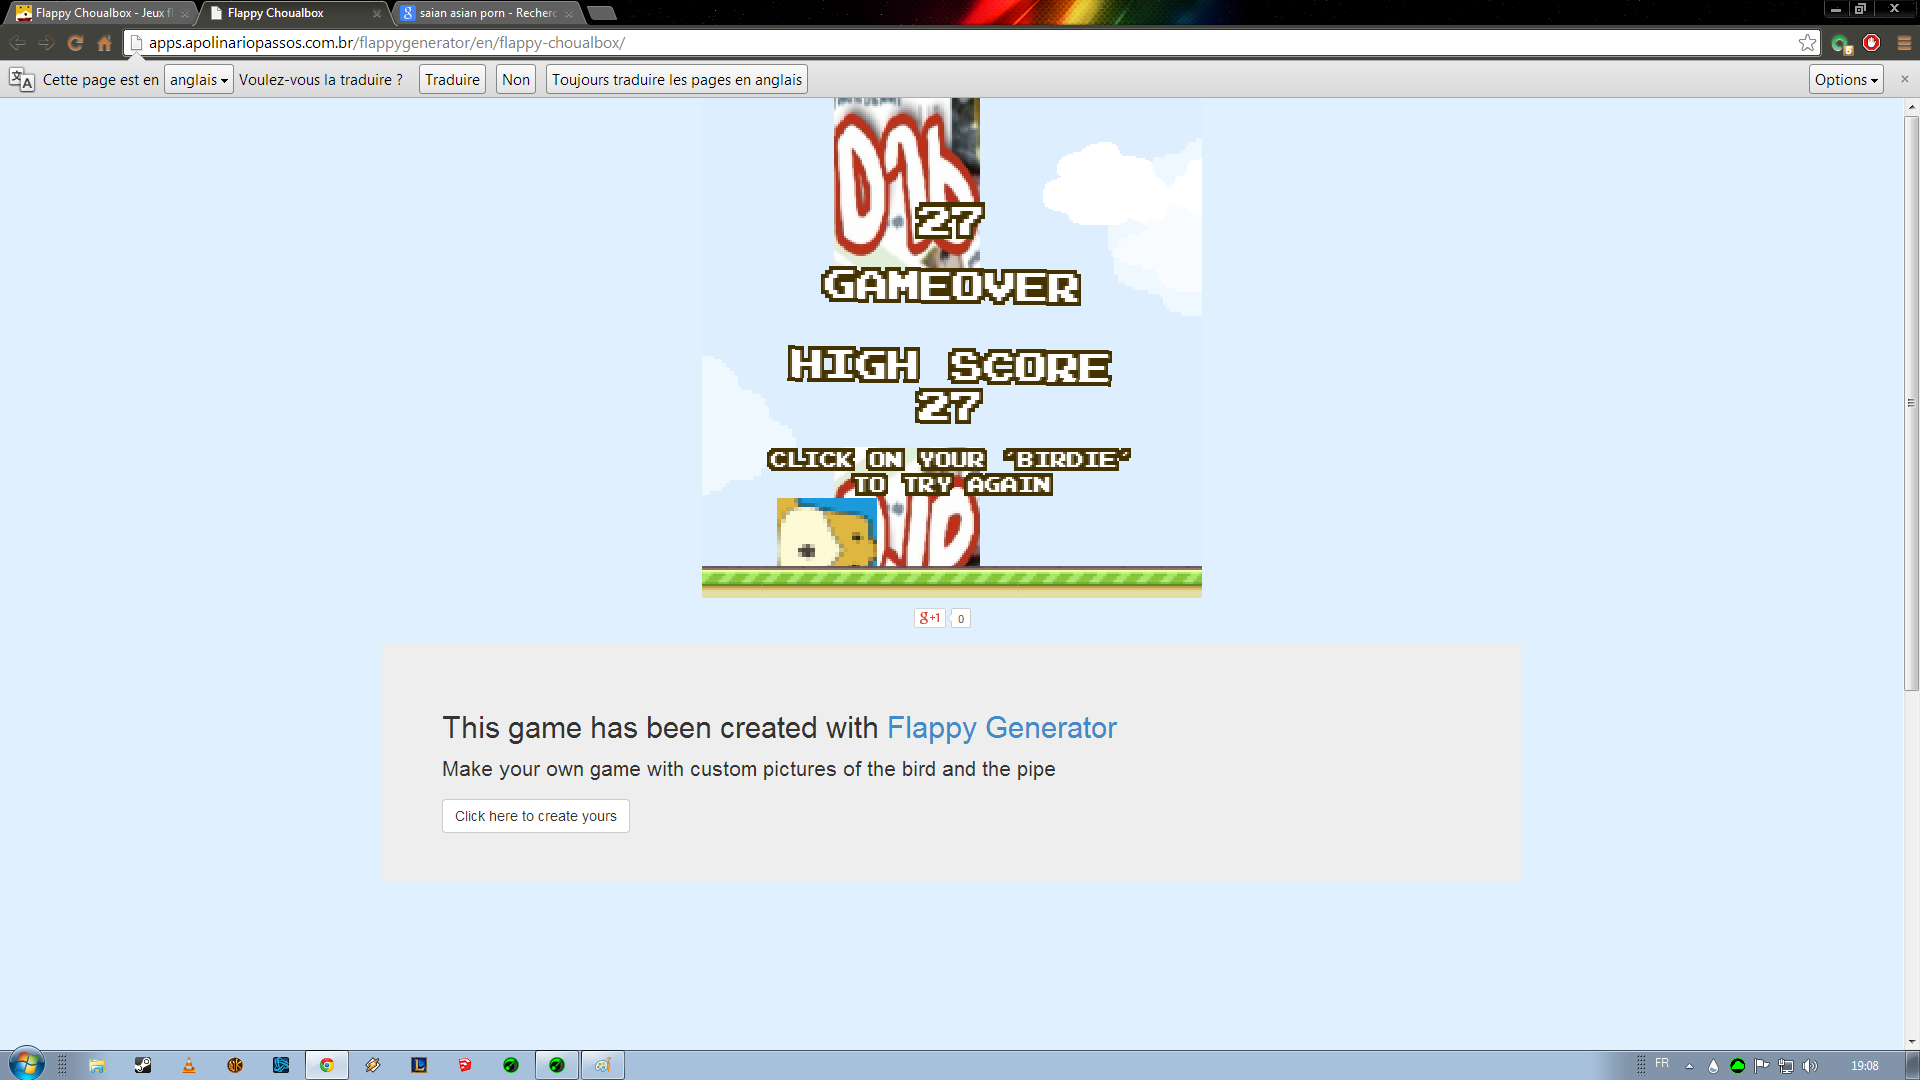Expand the anglais language dropdown

click(198, 80)
